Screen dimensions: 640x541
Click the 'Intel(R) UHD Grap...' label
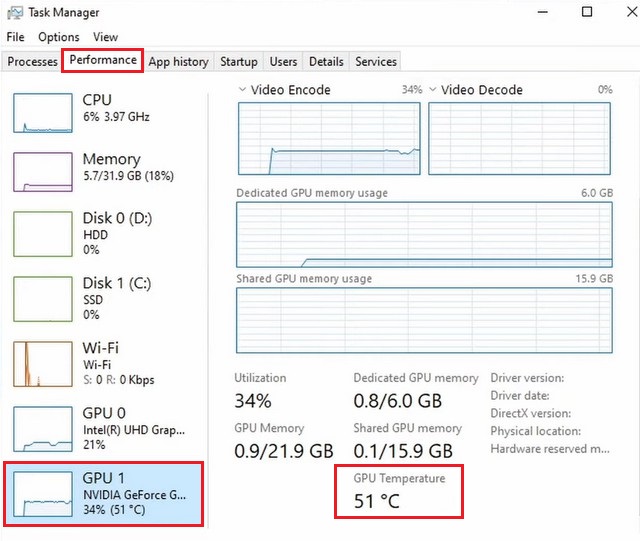134,430
